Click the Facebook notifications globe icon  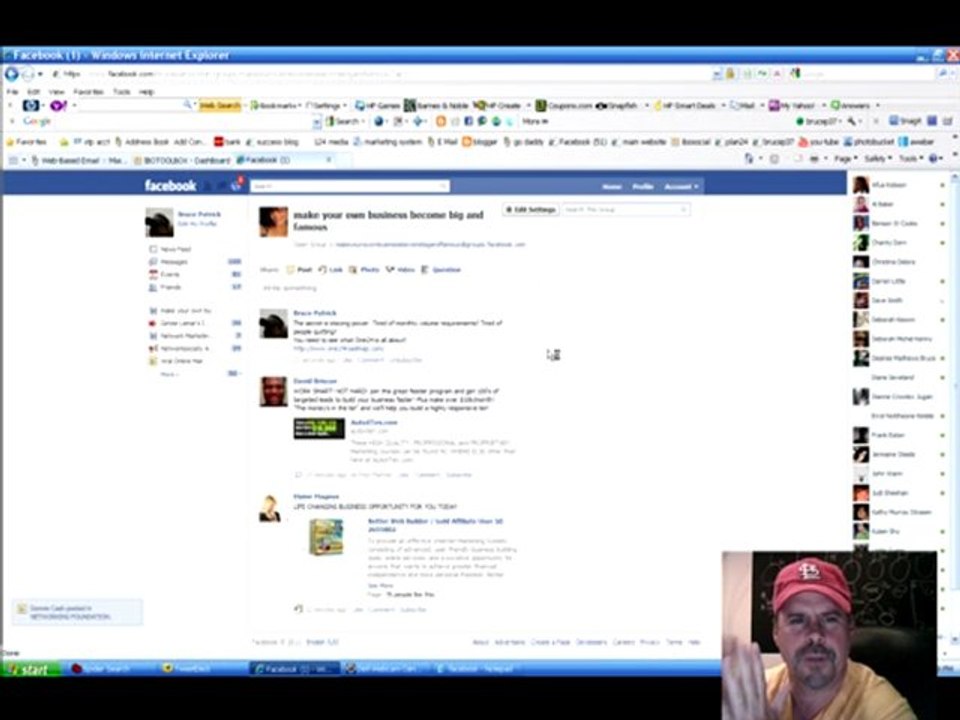tap(236, 186)
